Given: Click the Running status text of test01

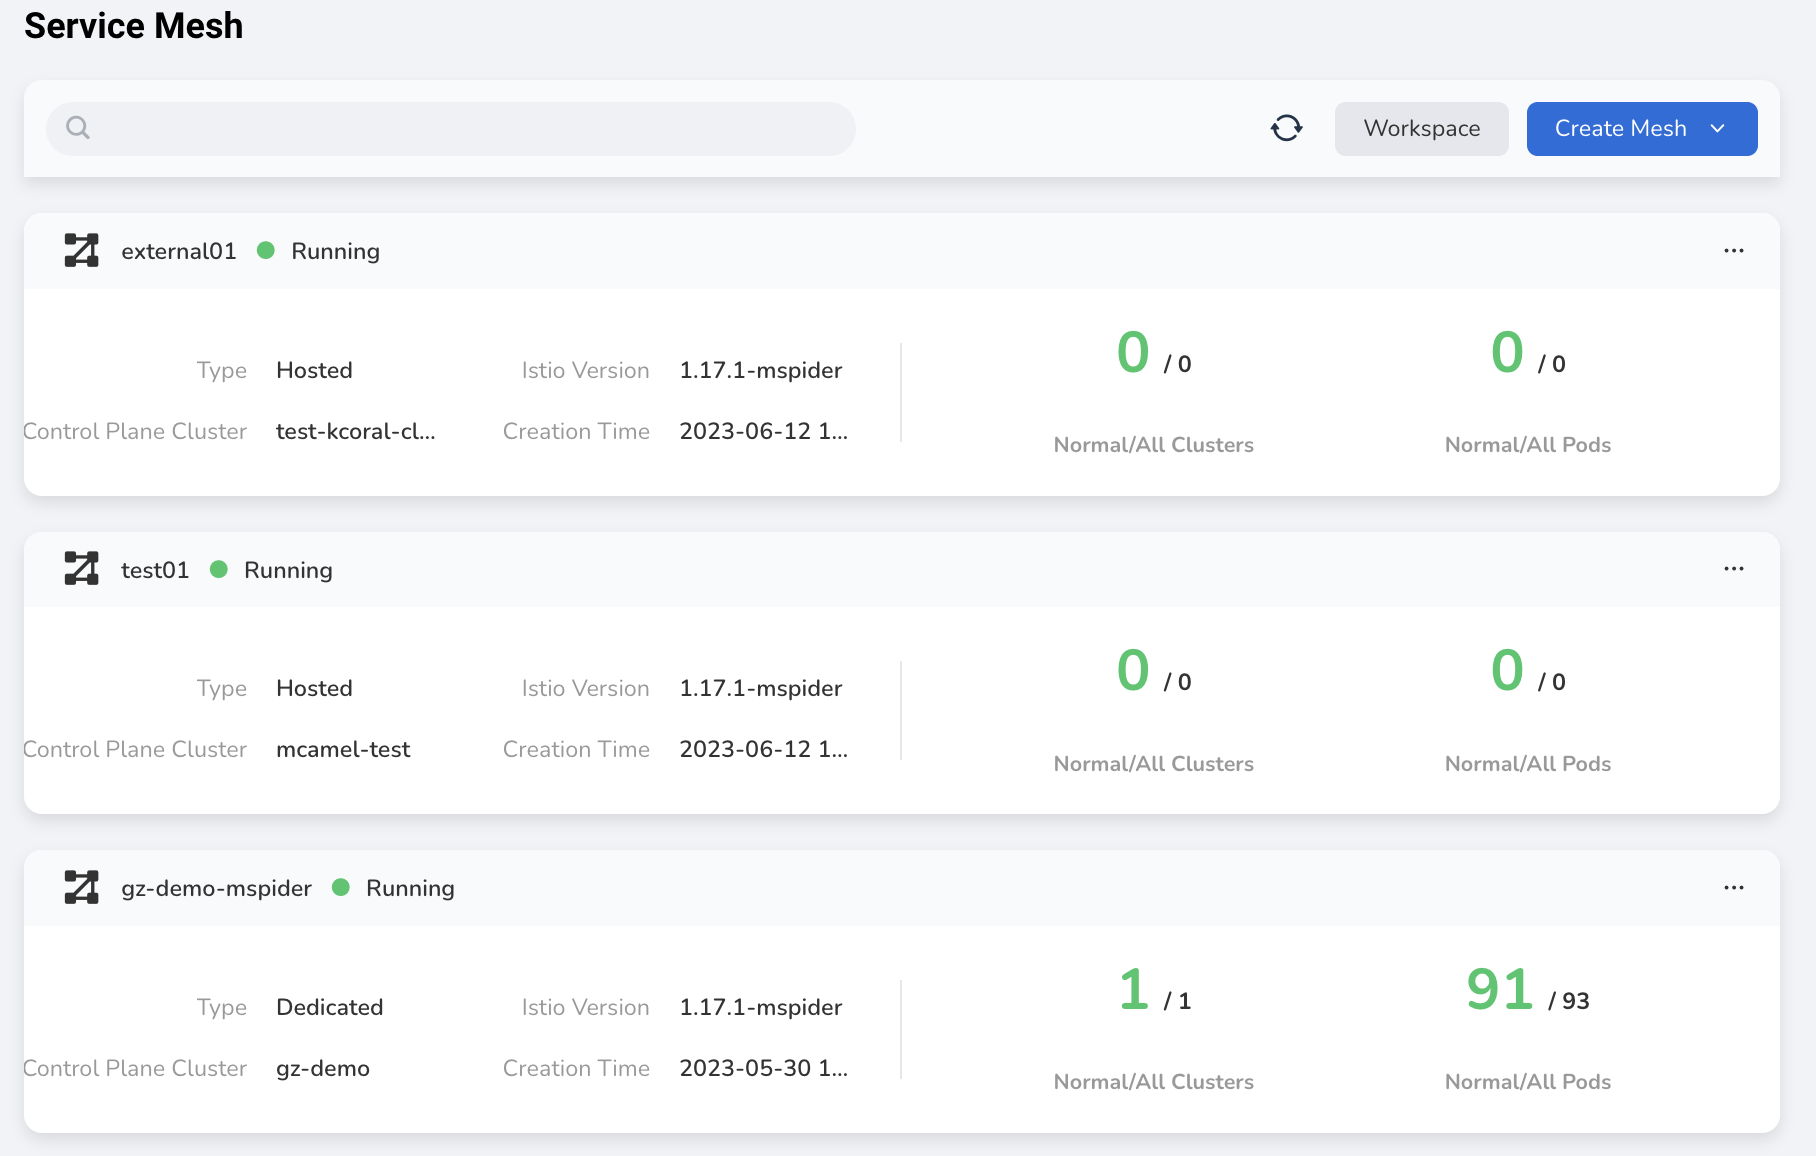Looking at the screenshot, I should [x=288, y=570].
